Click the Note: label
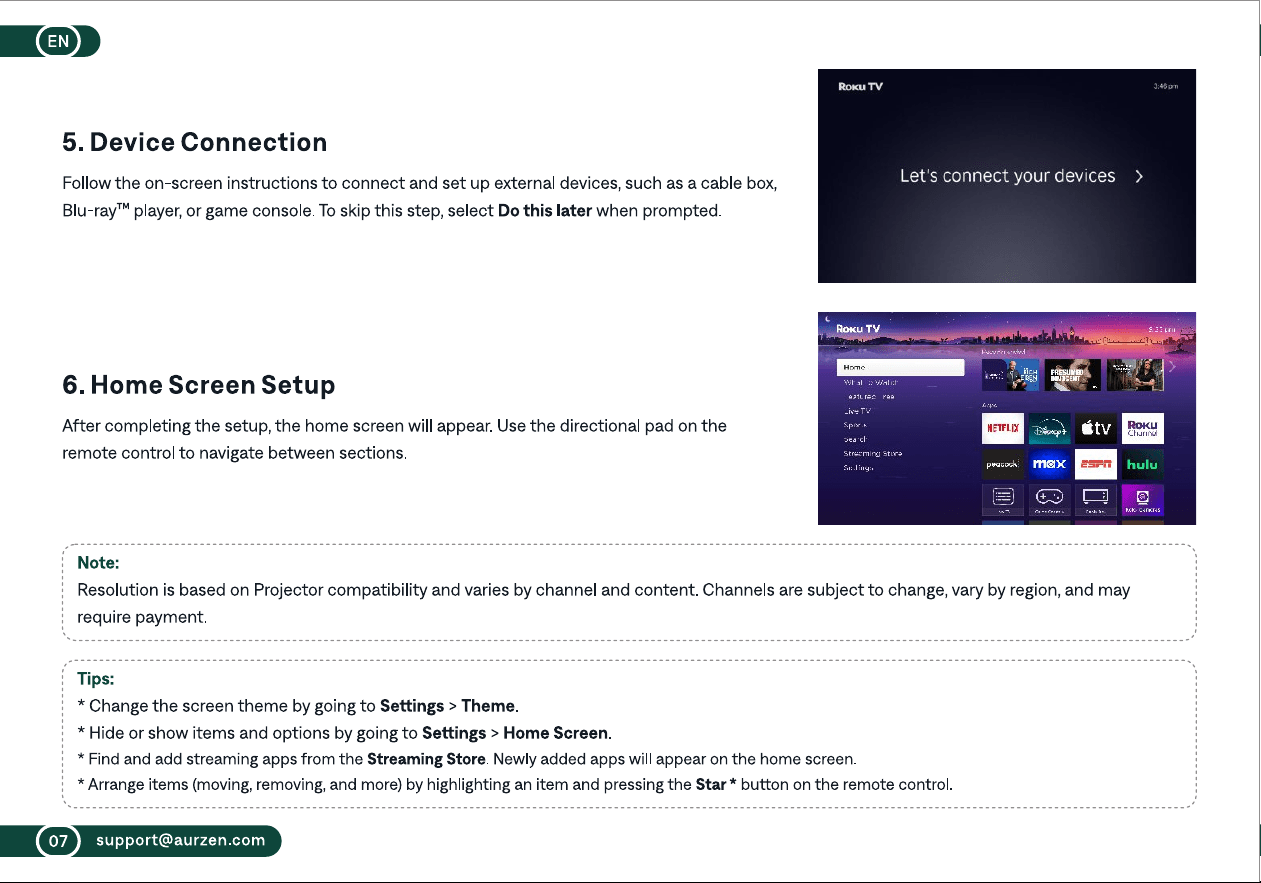Screen dimensions: 1261x883 pyautogui.click(x=98, y=563)
